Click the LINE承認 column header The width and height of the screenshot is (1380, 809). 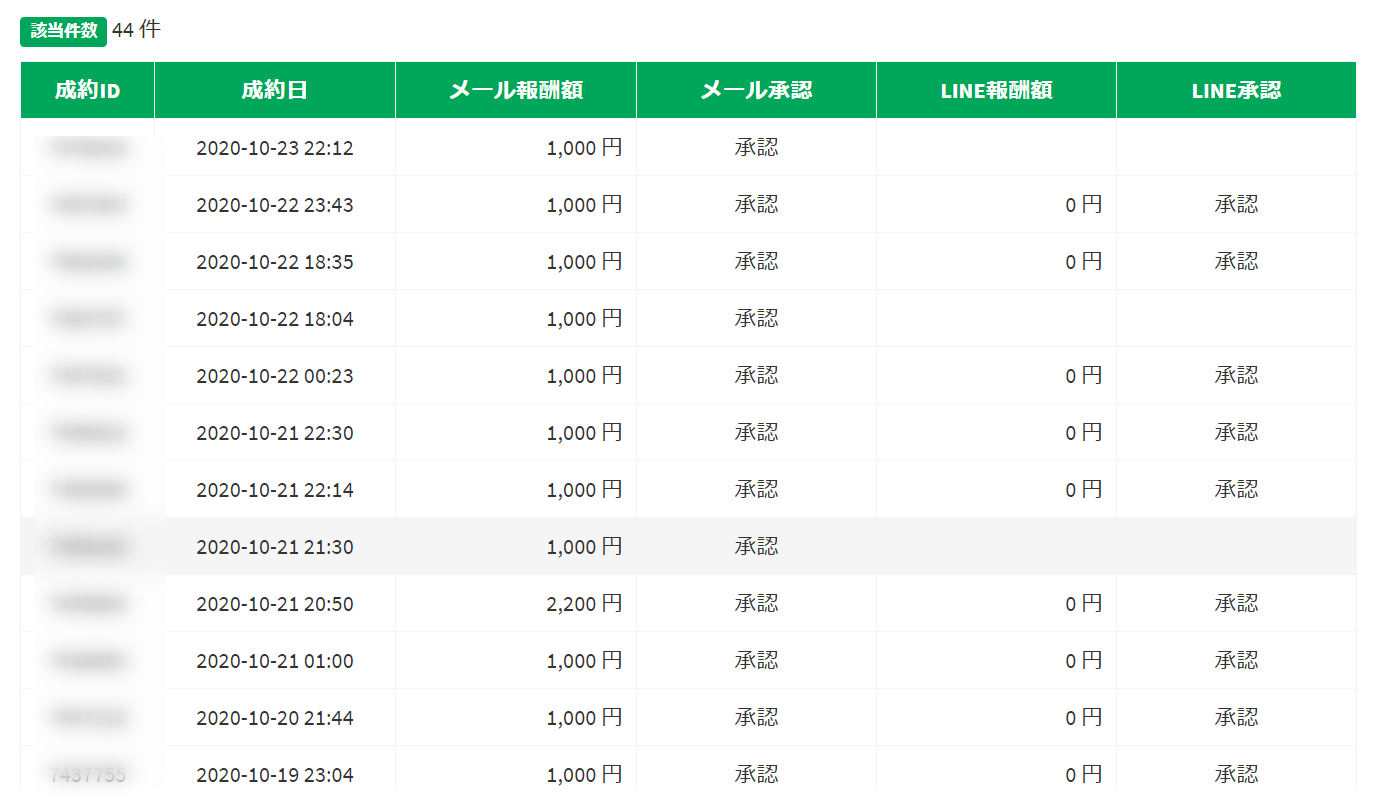pos(1236,90)
